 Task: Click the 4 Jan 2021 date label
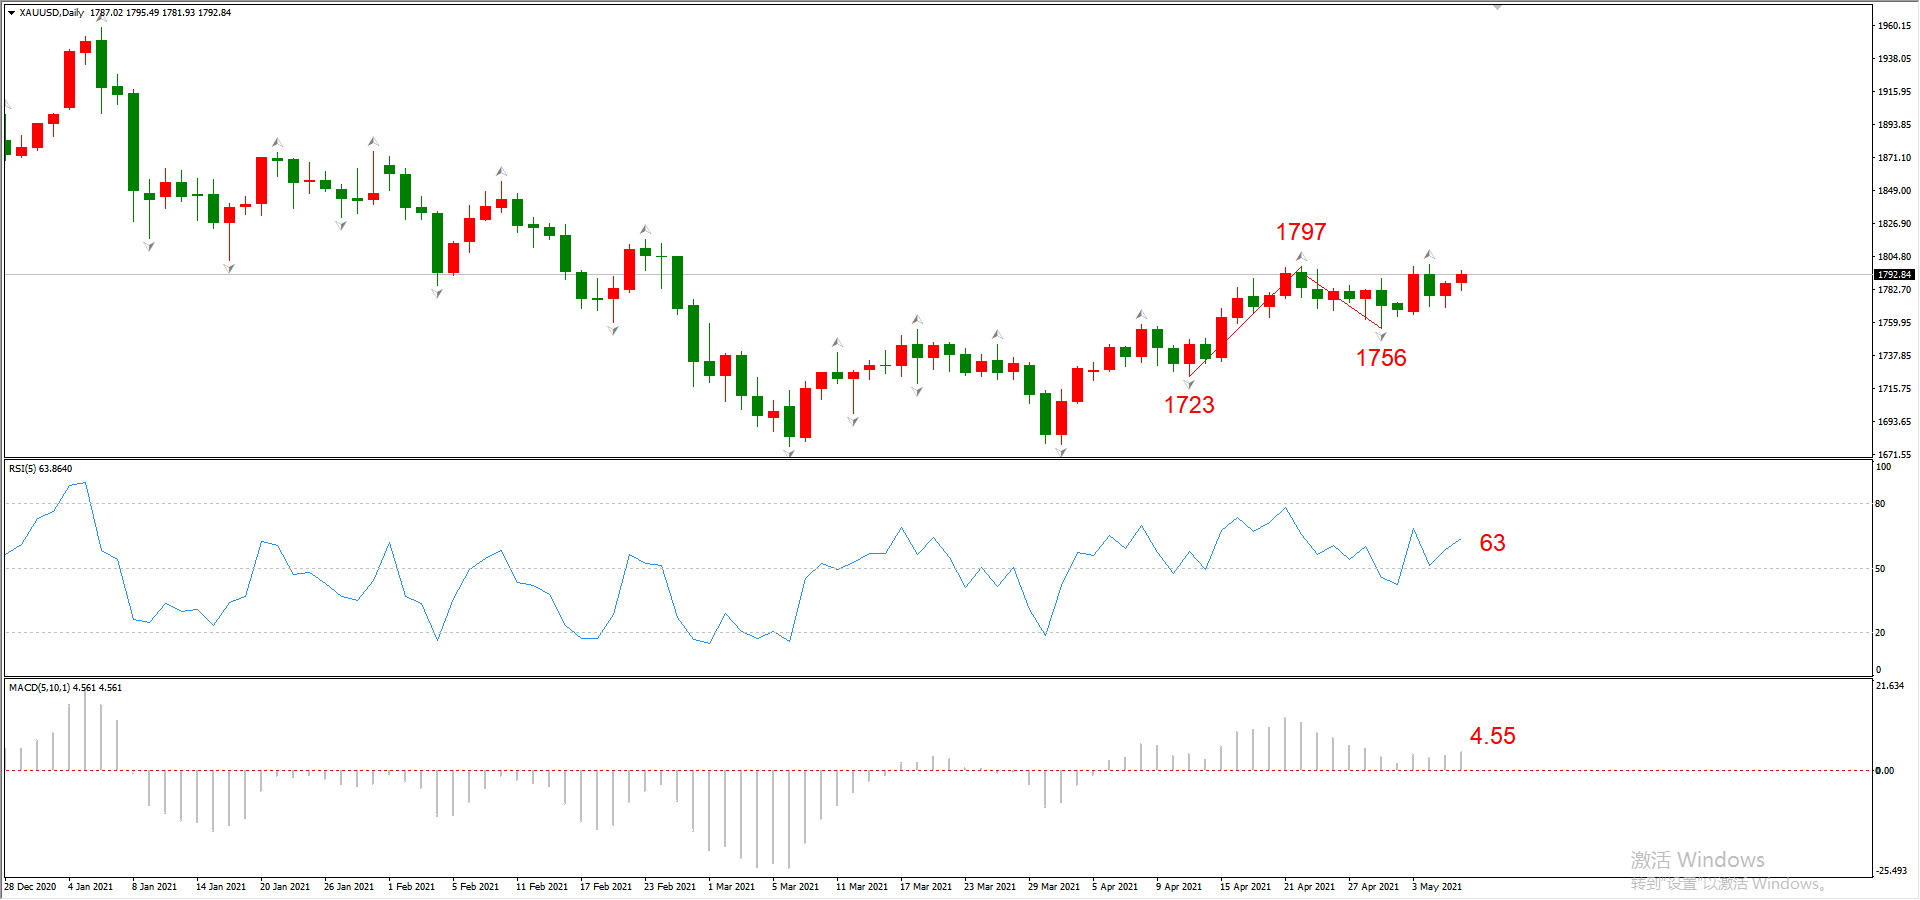pos(90,887)
